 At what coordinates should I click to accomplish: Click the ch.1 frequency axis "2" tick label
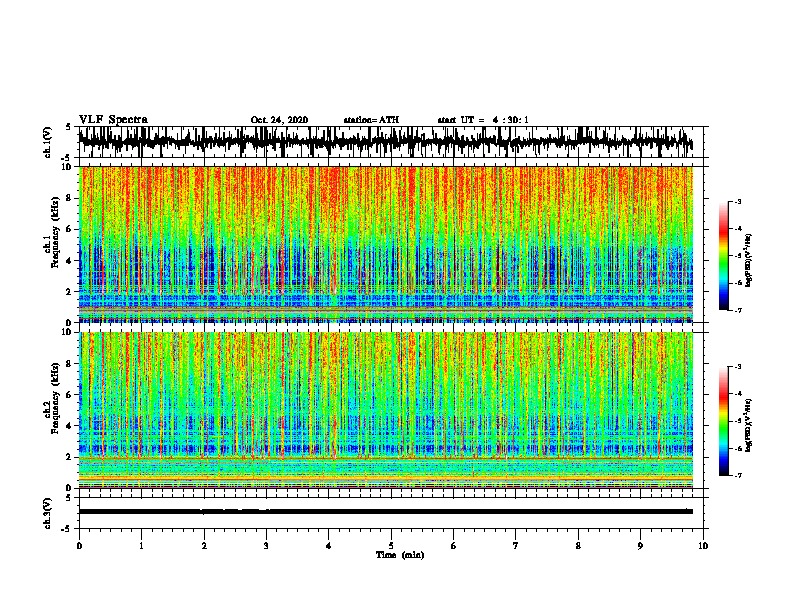click(70, 291)
